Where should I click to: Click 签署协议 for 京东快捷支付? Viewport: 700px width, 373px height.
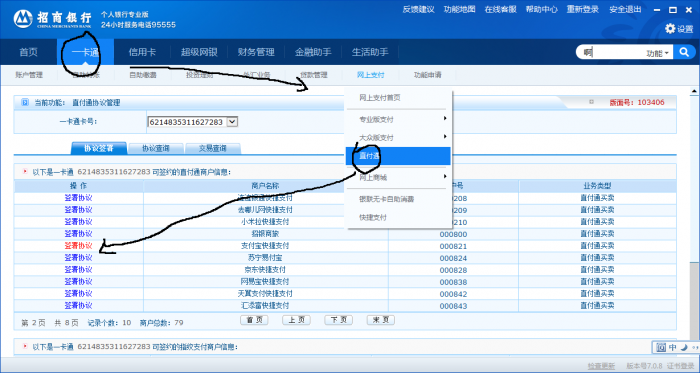pyautogui.click(x=79, y=270)
